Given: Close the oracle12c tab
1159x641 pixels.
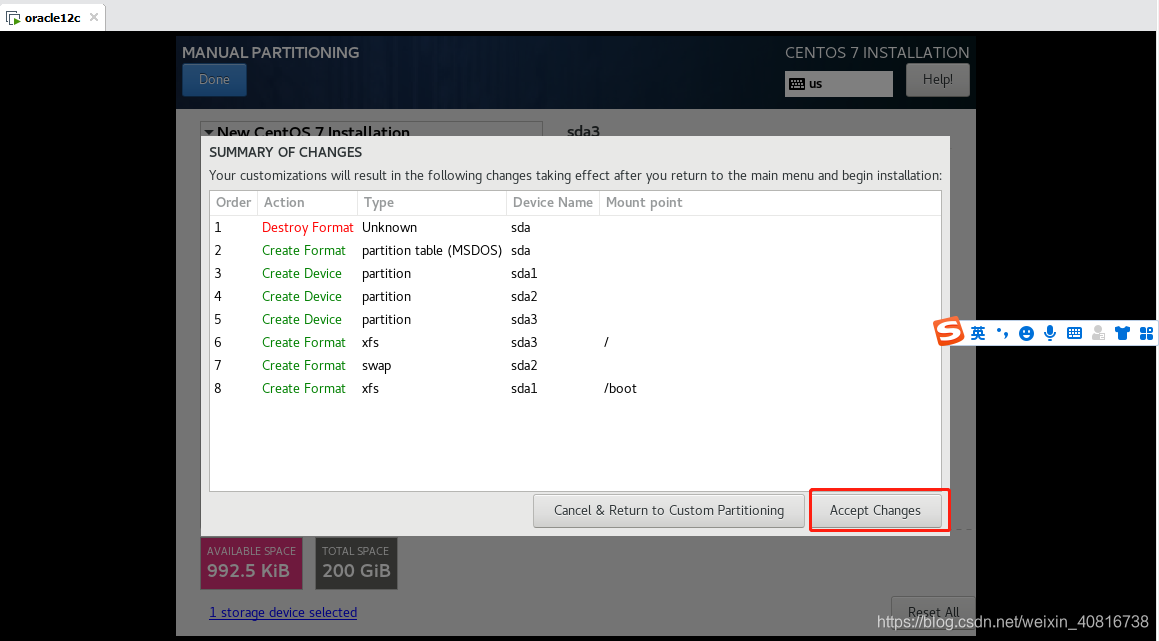Looking at the screenshot, I should [x=94, y=17].
